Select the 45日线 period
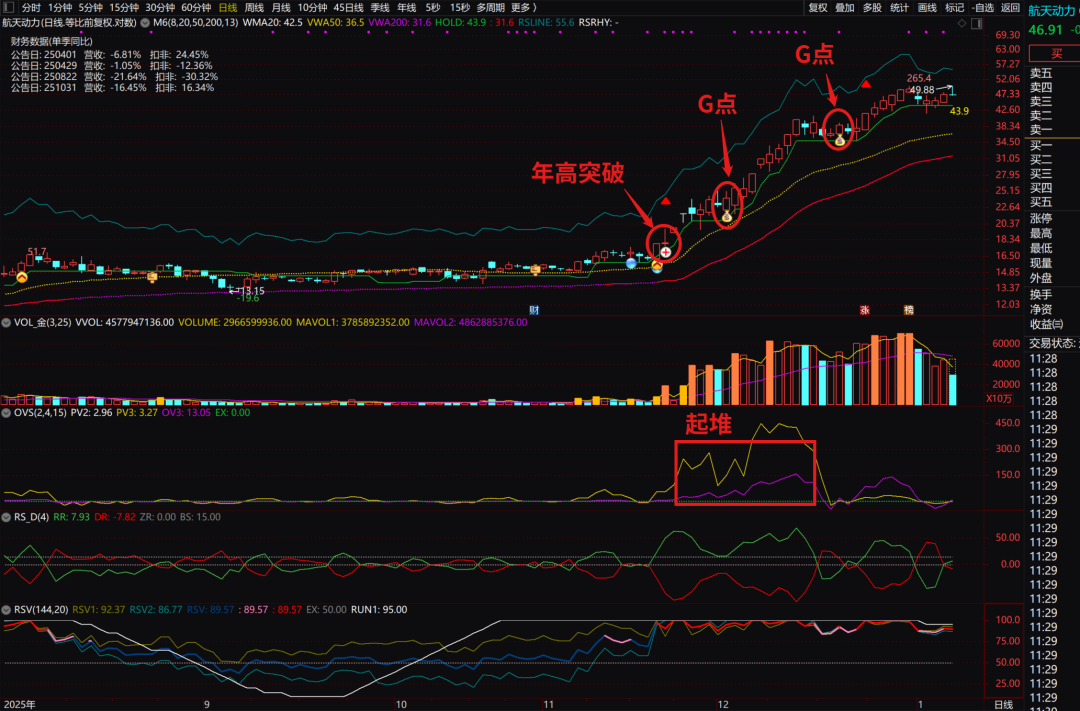1080x711 pixels. point(349,8)
